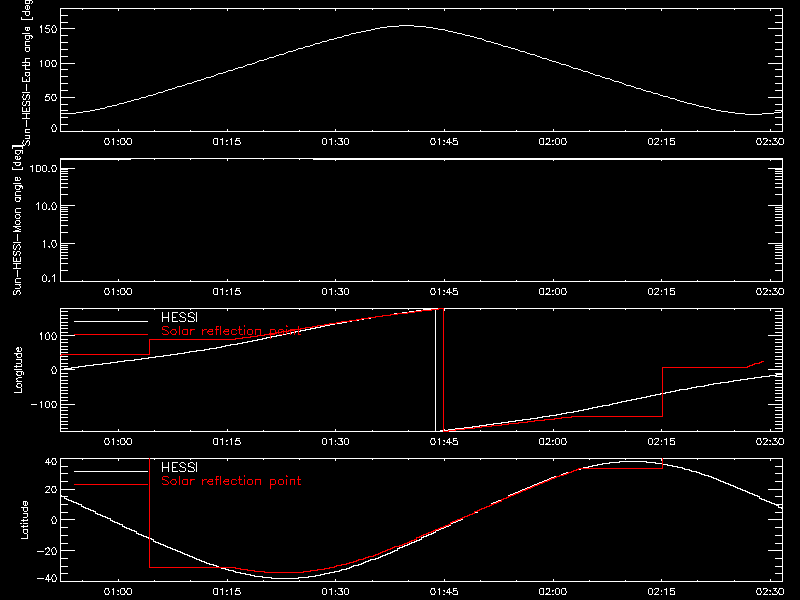The width and height of the screenshot is (800, 600).
Task: Click the 20 tick on Latitude plot
Action: (51, 490)
